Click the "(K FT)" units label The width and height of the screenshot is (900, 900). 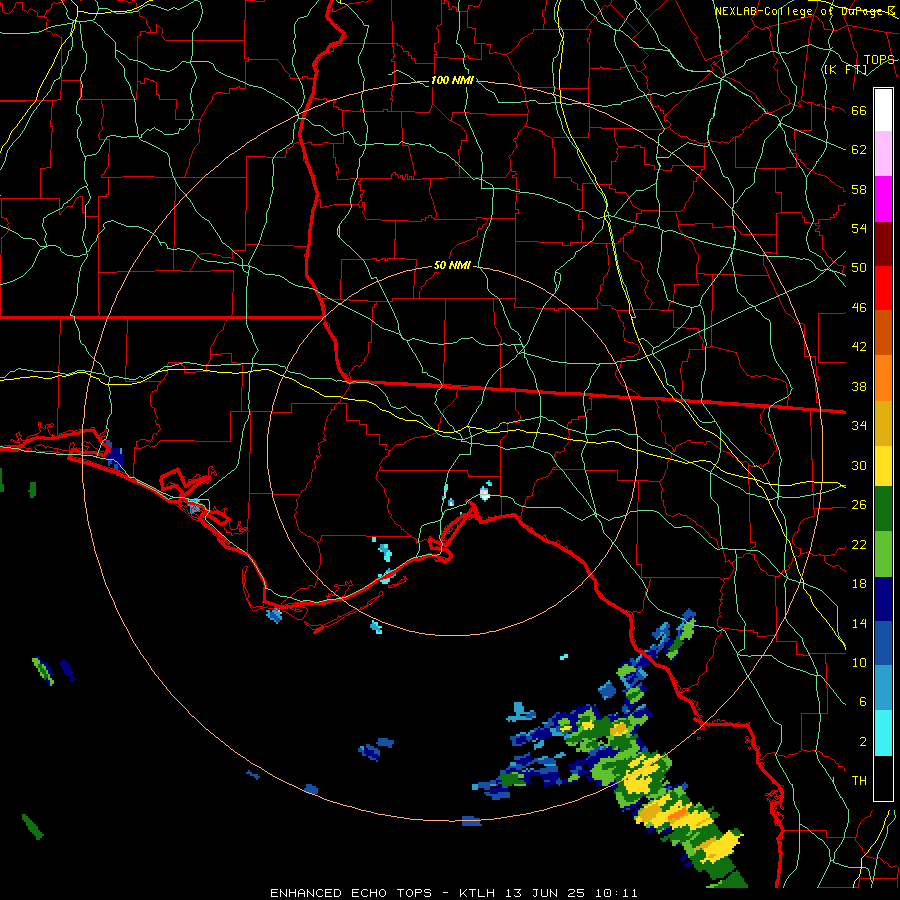pos(845,69)
